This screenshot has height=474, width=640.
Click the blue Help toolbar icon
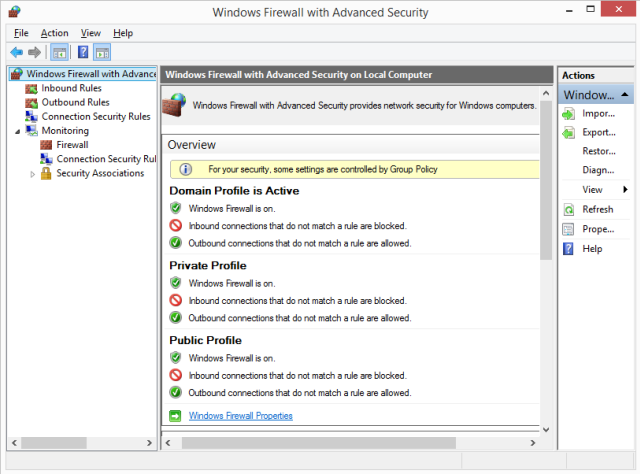click(83, 52)
